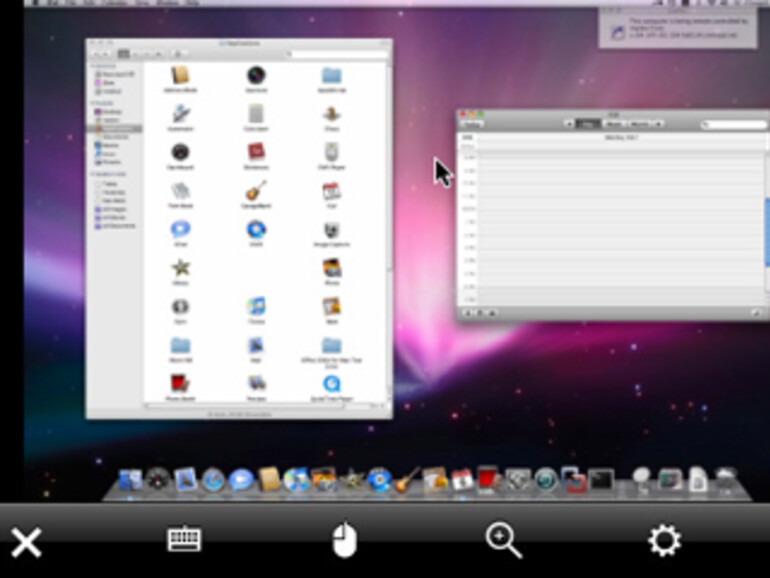Open the Address Book icon in Applications window
The image size is (770, 578).
pyautogui.click(x=181, y=76)
